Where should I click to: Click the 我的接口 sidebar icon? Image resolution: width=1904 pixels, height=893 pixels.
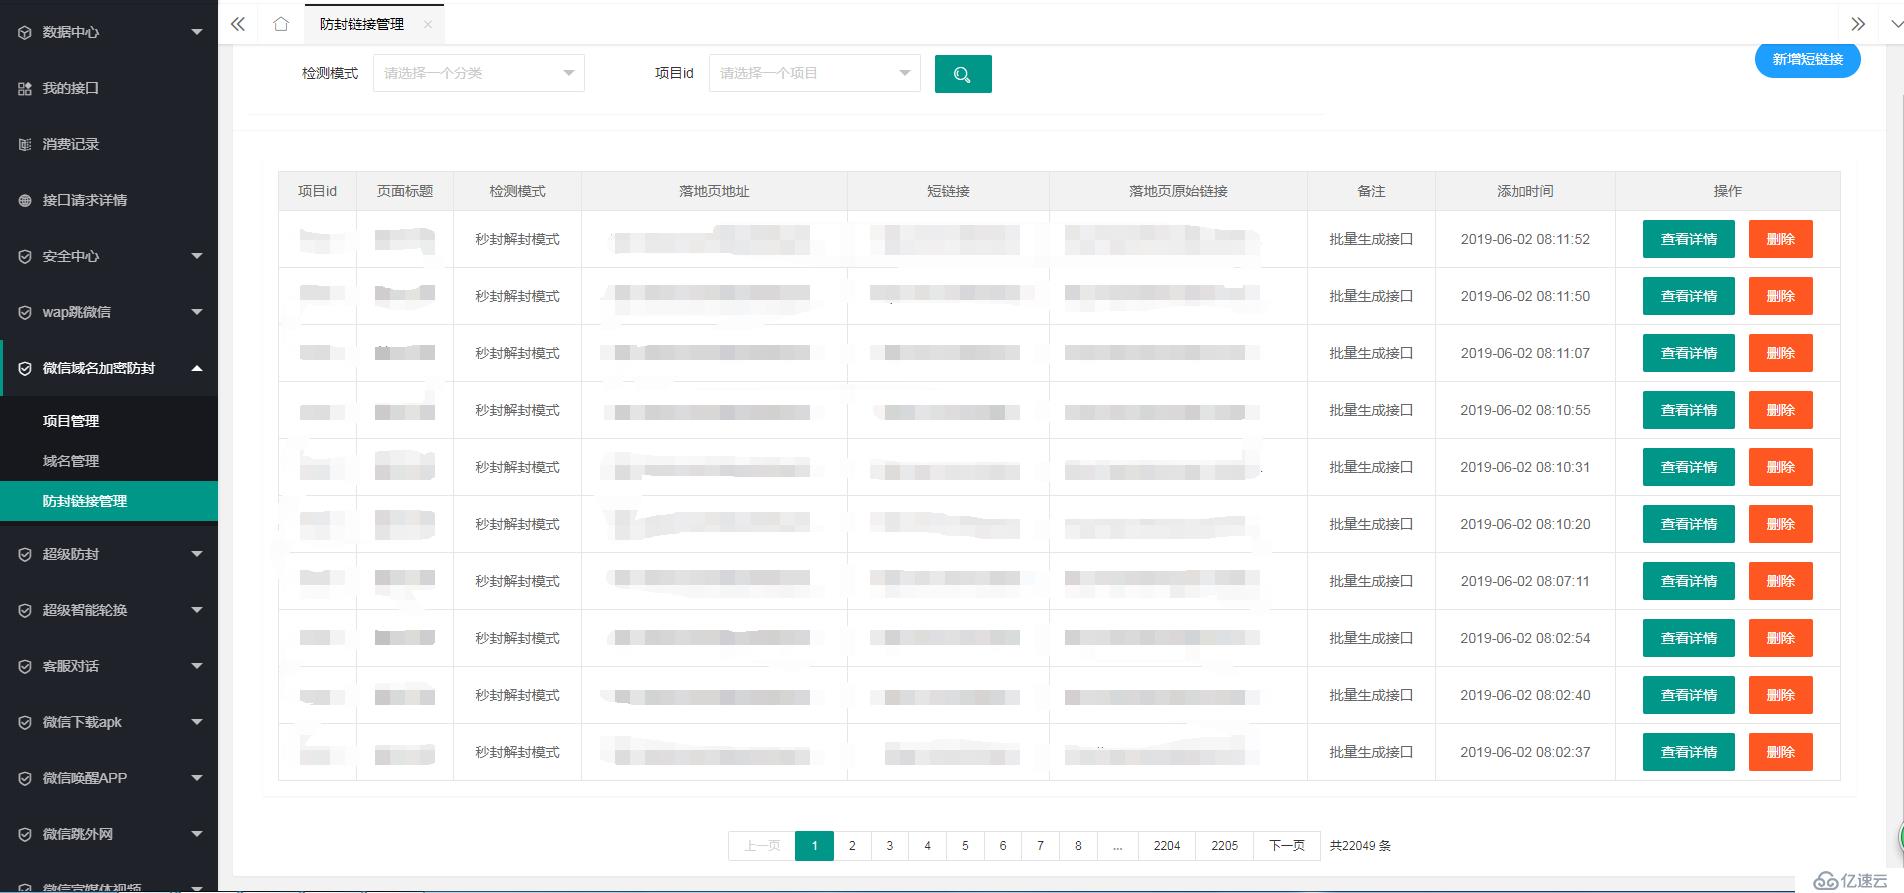[x=25, y=88]
